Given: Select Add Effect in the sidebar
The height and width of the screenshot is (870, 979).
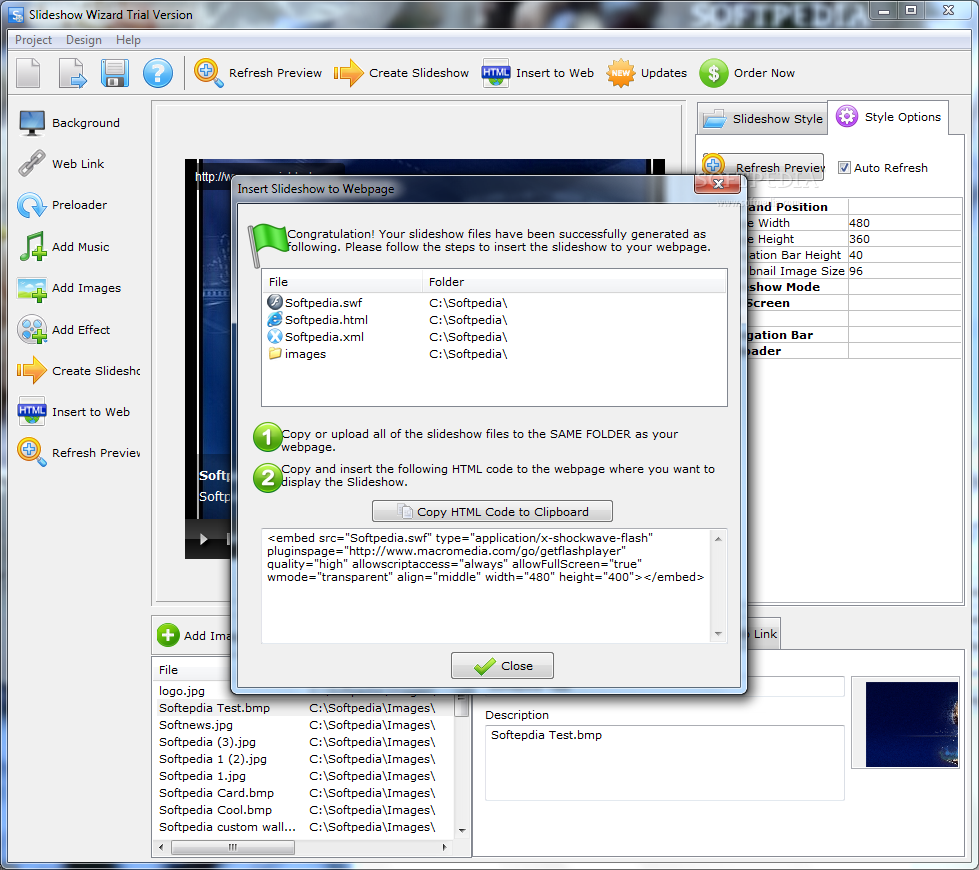Looking at the screenshot, I should 64,330.
